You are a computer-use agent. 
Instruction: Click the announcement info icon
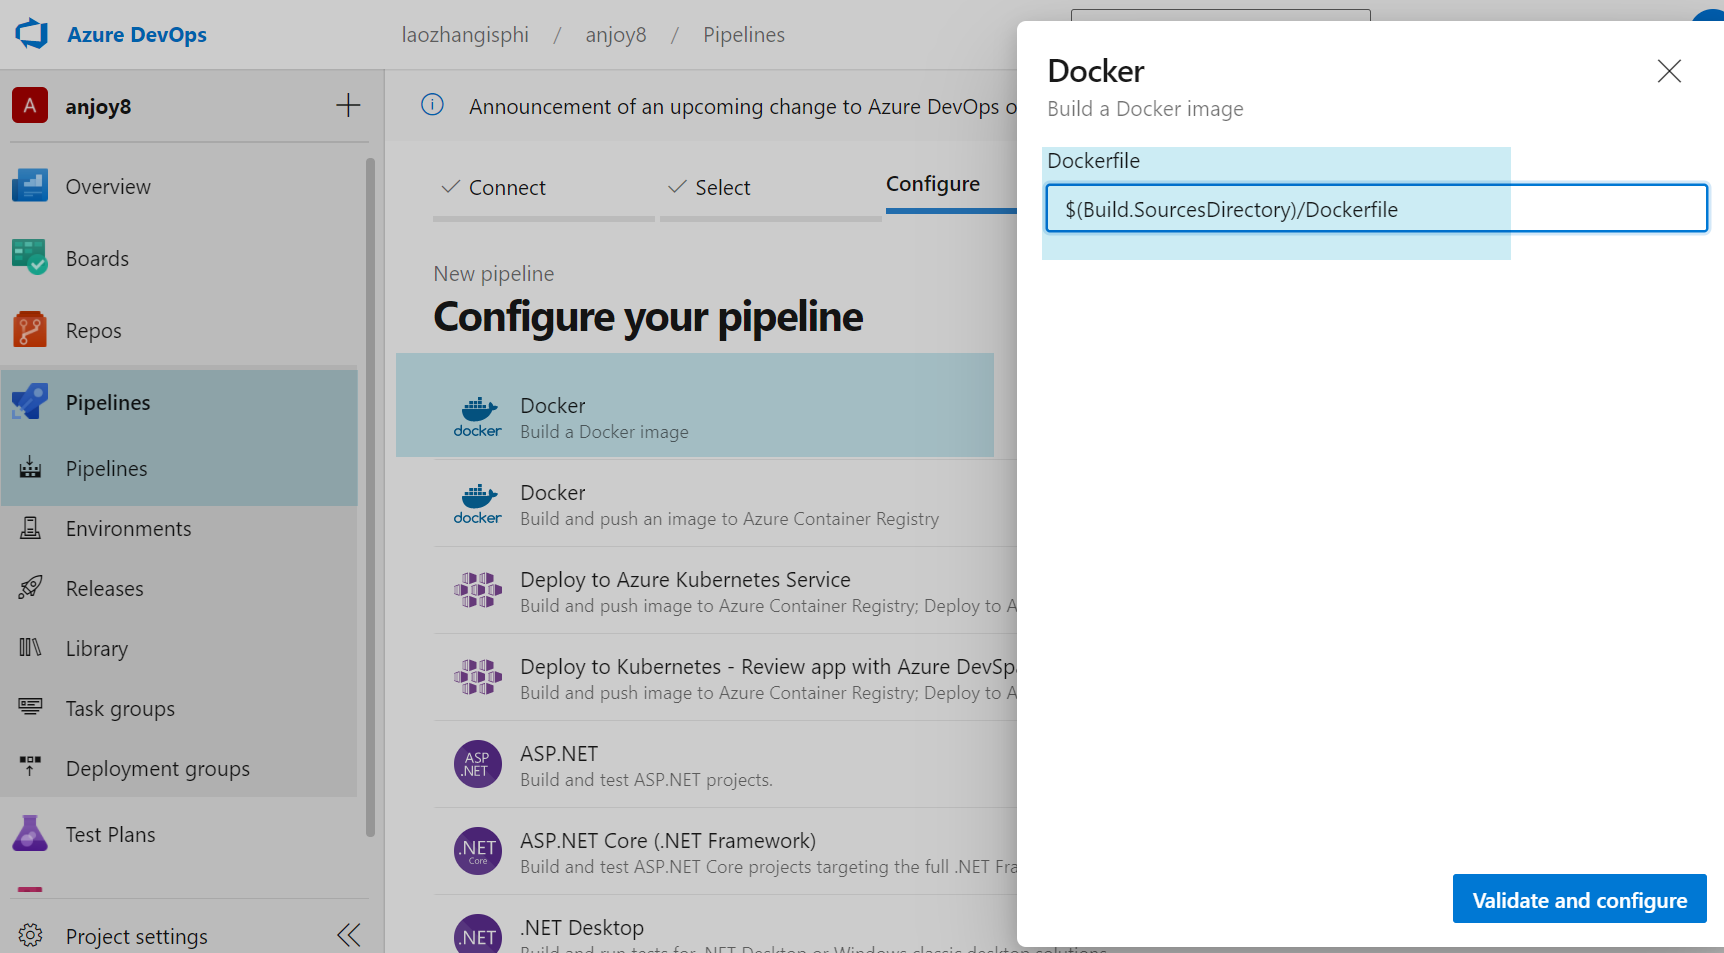pyautogui.click(x=432, y=105)
